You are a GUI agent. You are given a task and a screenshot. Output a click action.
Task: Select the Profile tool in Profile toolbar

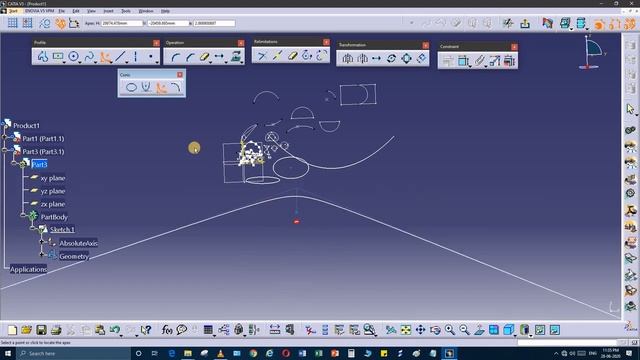coord(42,57)
